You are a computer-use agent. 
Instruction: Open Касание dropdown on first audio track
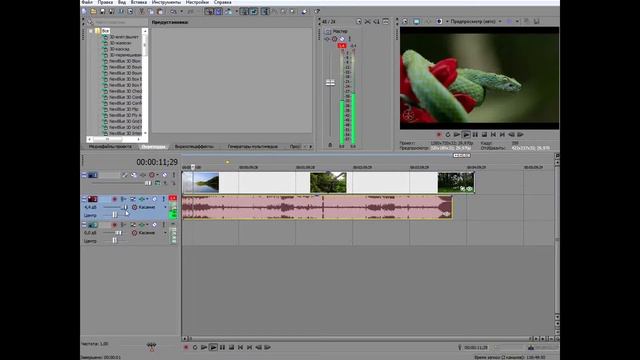pyautogui.click(x=165, y=207)
